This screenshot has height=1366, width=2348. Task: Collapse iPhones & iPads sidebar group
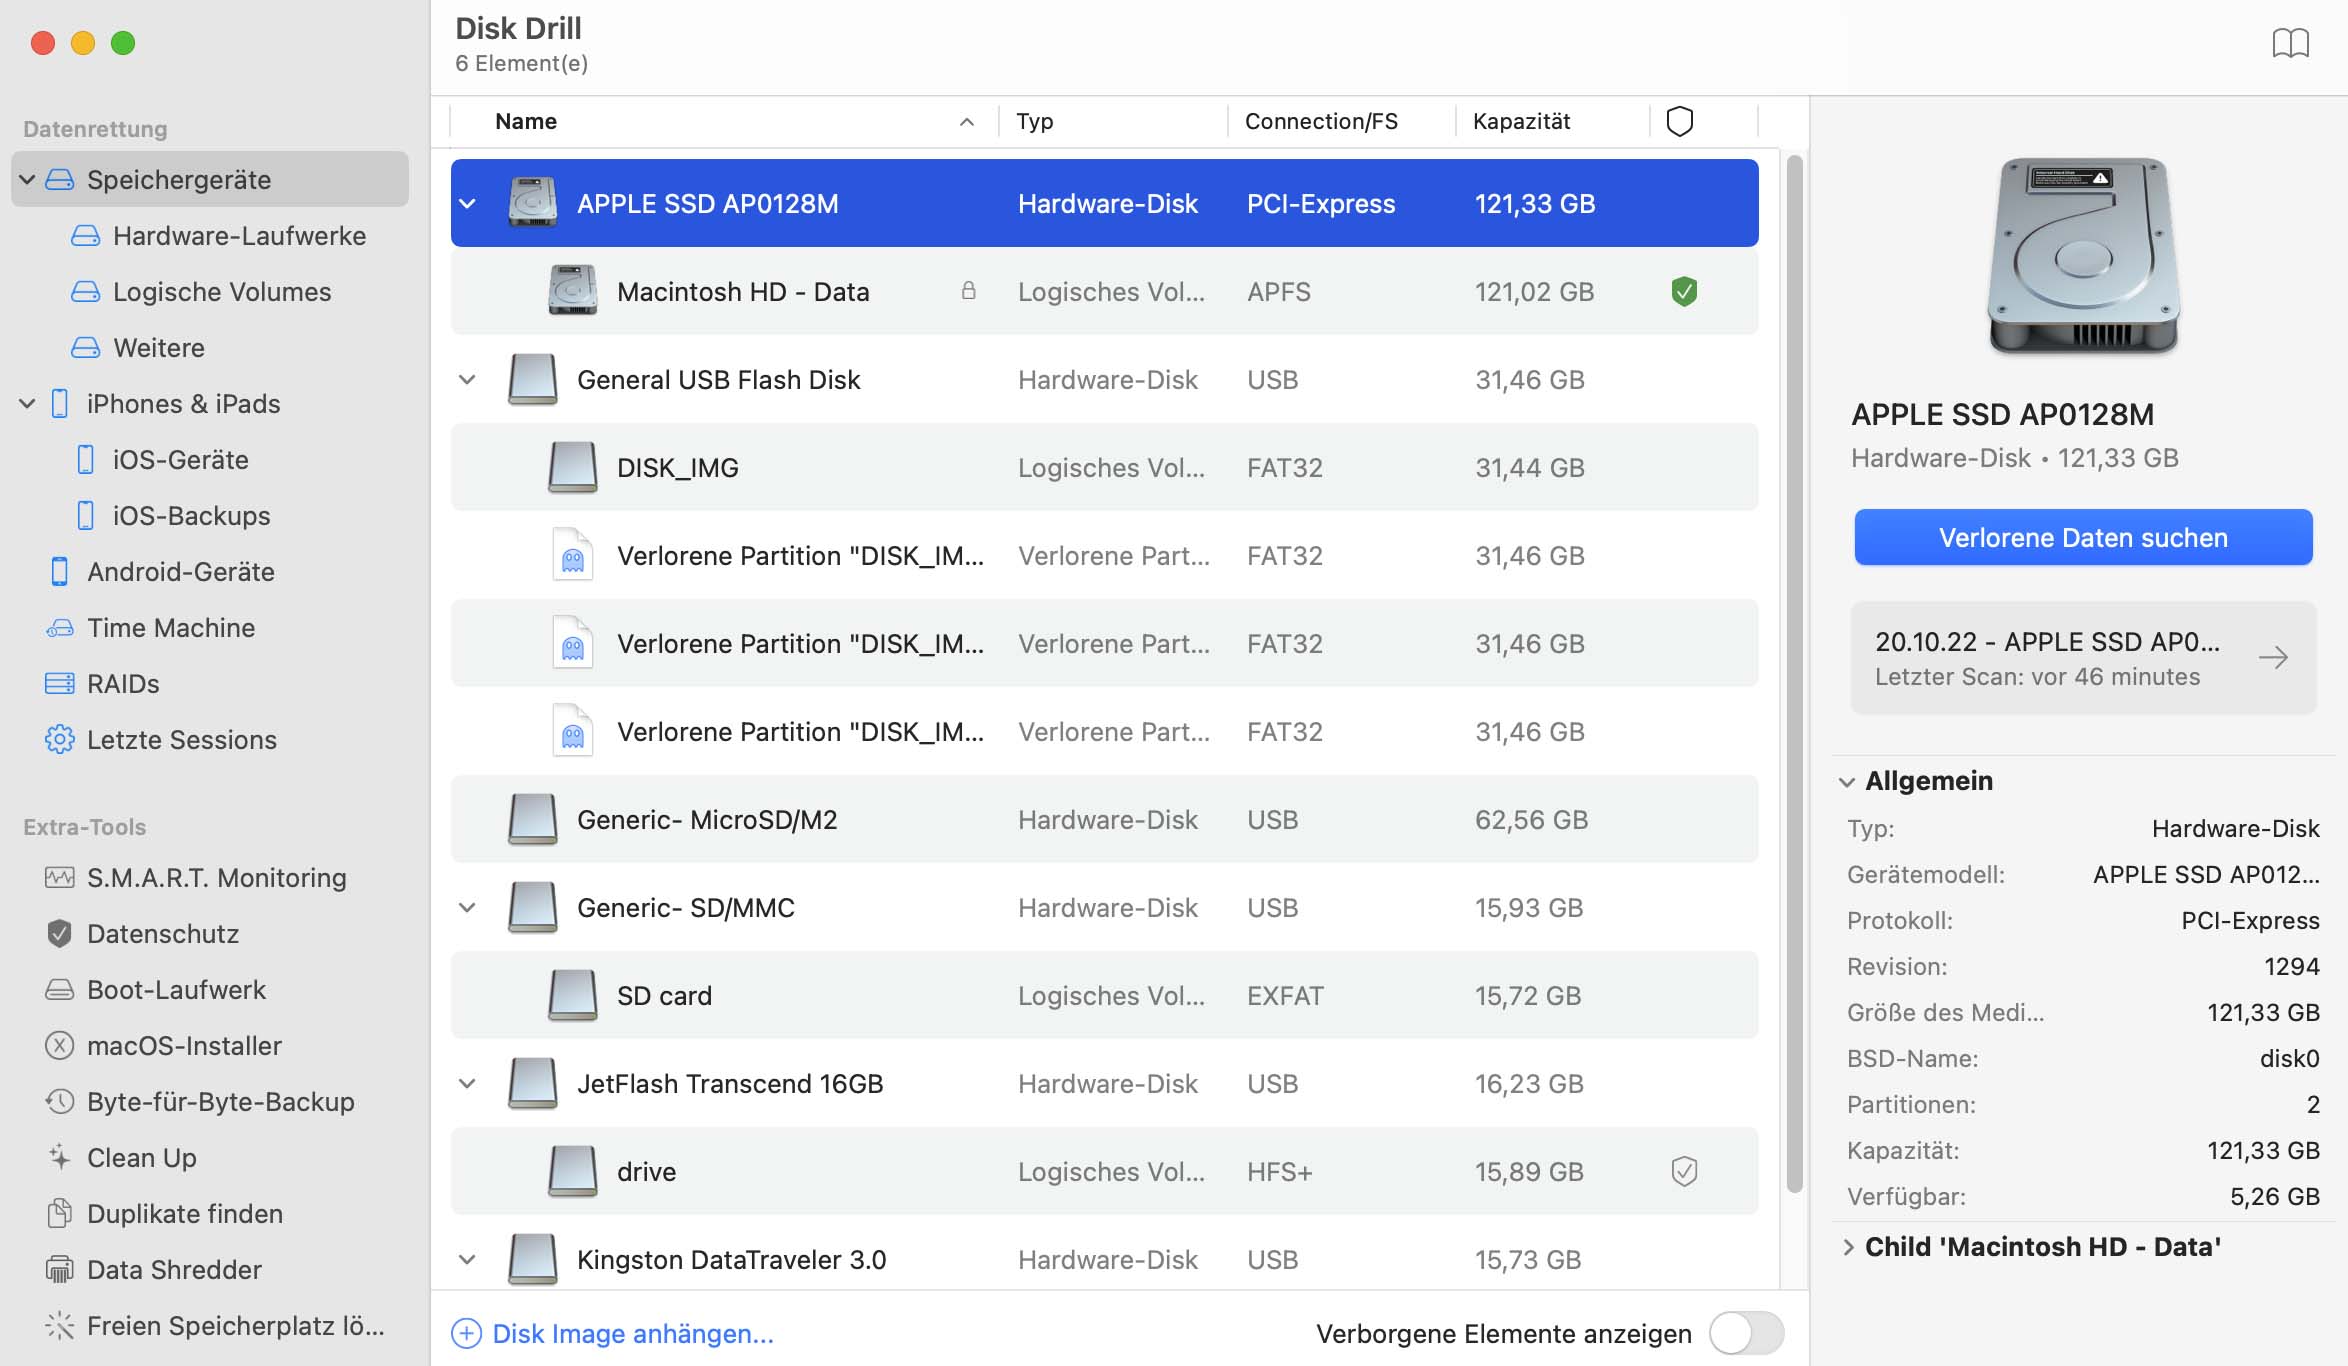point(28,404)
